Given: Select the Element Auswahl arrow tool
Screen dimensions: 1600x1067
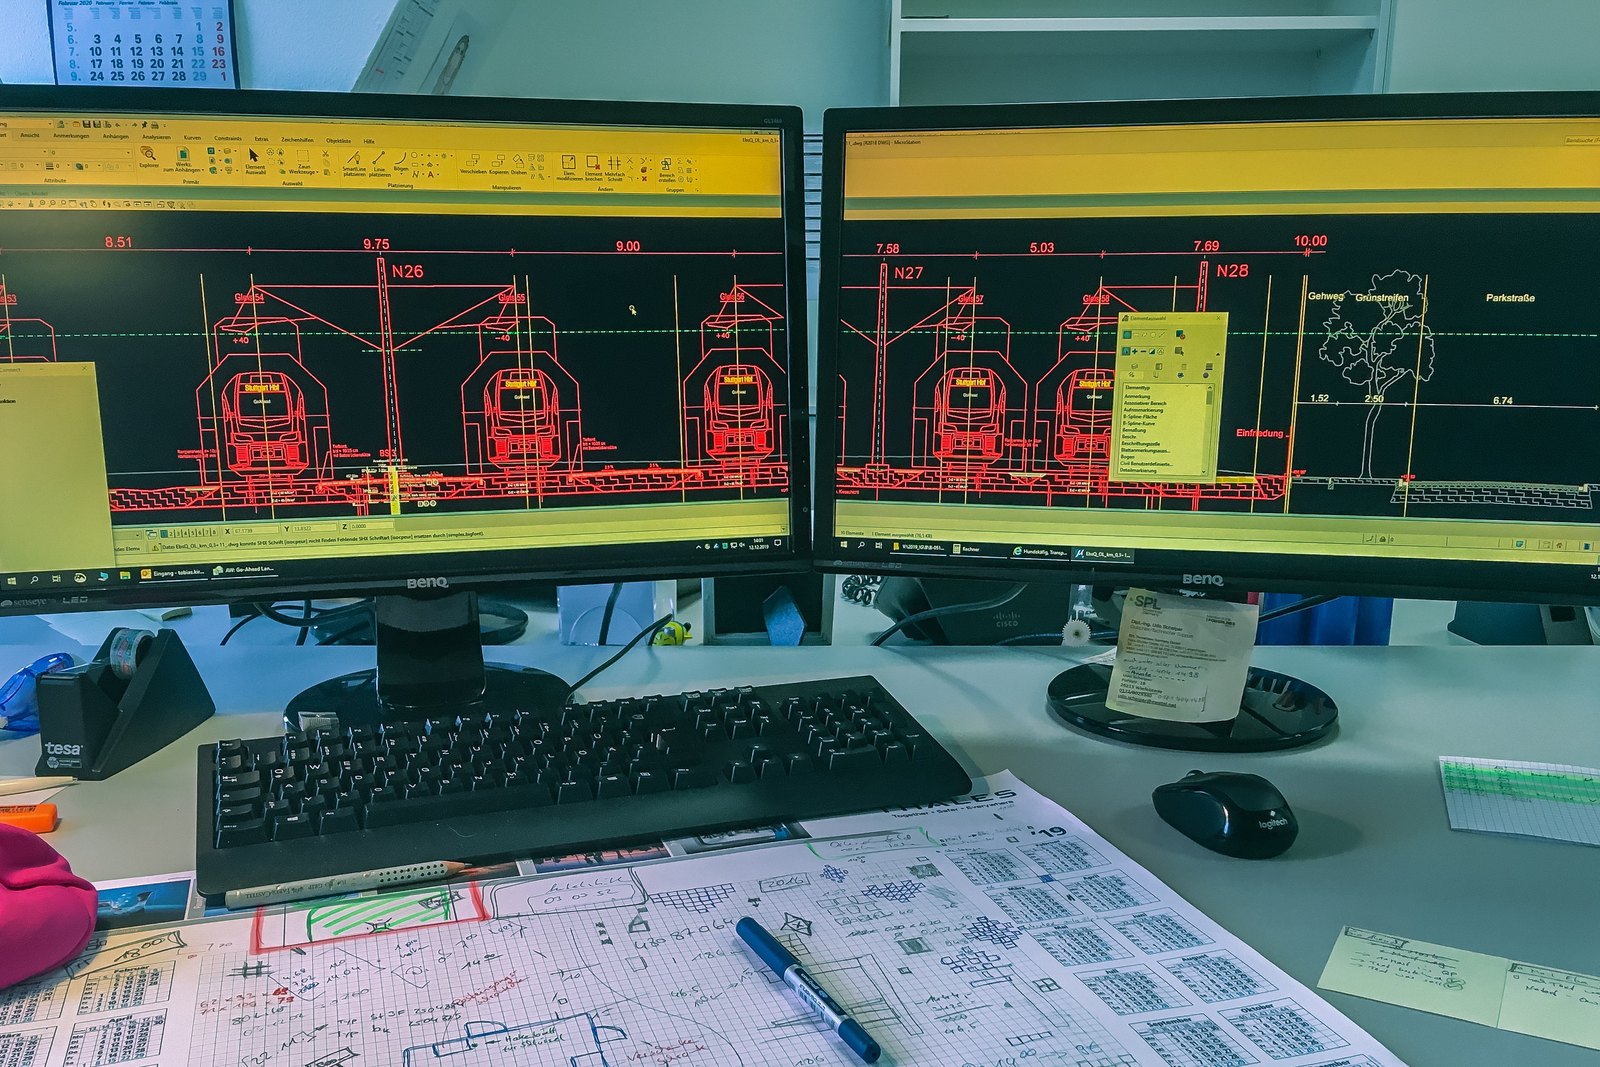Looking at the screenshot, I should click(254, 162).
